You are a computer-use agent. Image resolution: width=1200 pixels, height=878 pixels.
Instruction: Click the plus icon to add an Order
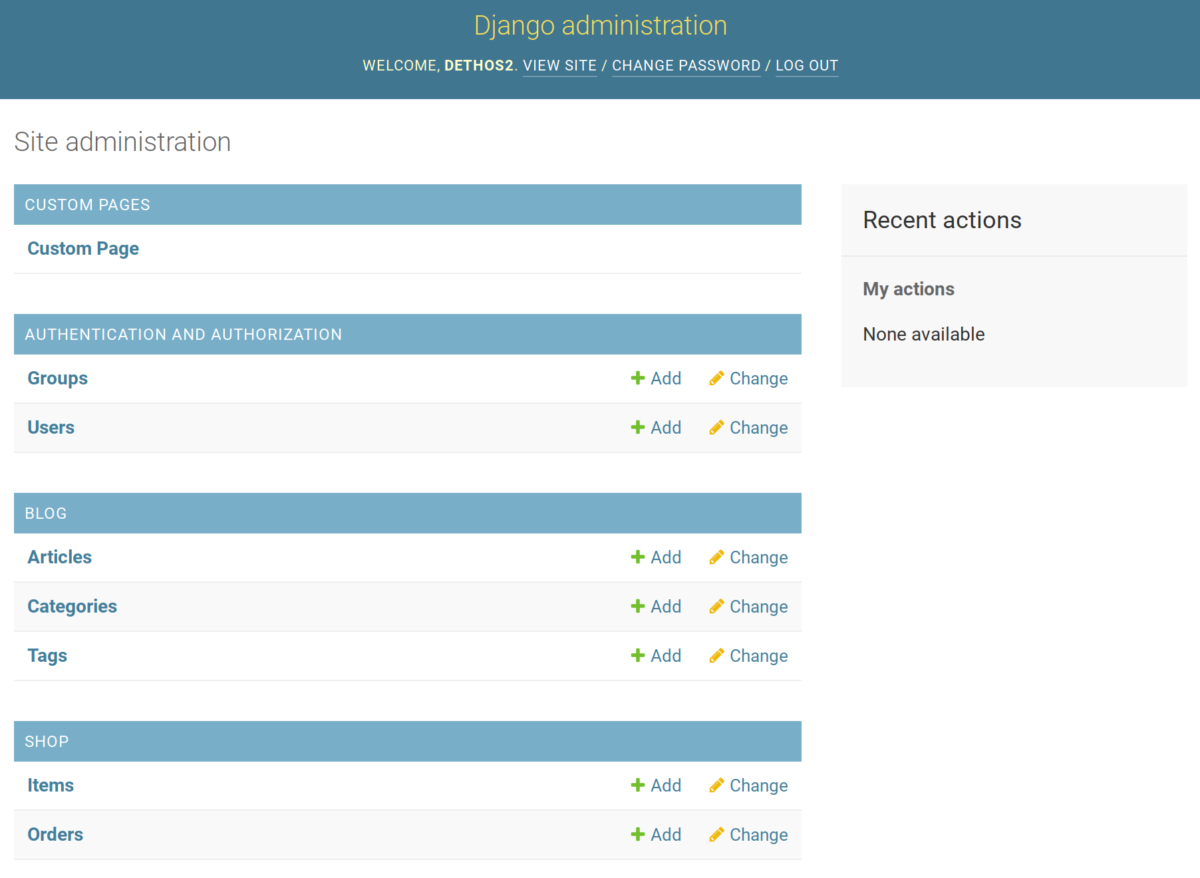coord(636,834)
